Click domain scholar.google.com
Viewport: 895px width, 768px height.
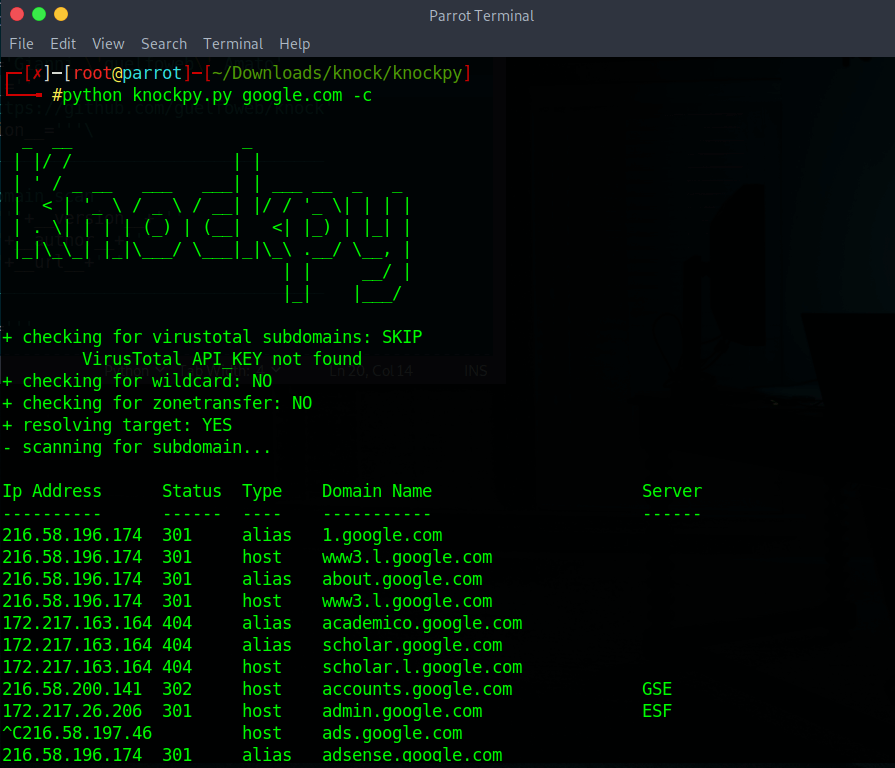pyautogui.click(x=412, y=645)
